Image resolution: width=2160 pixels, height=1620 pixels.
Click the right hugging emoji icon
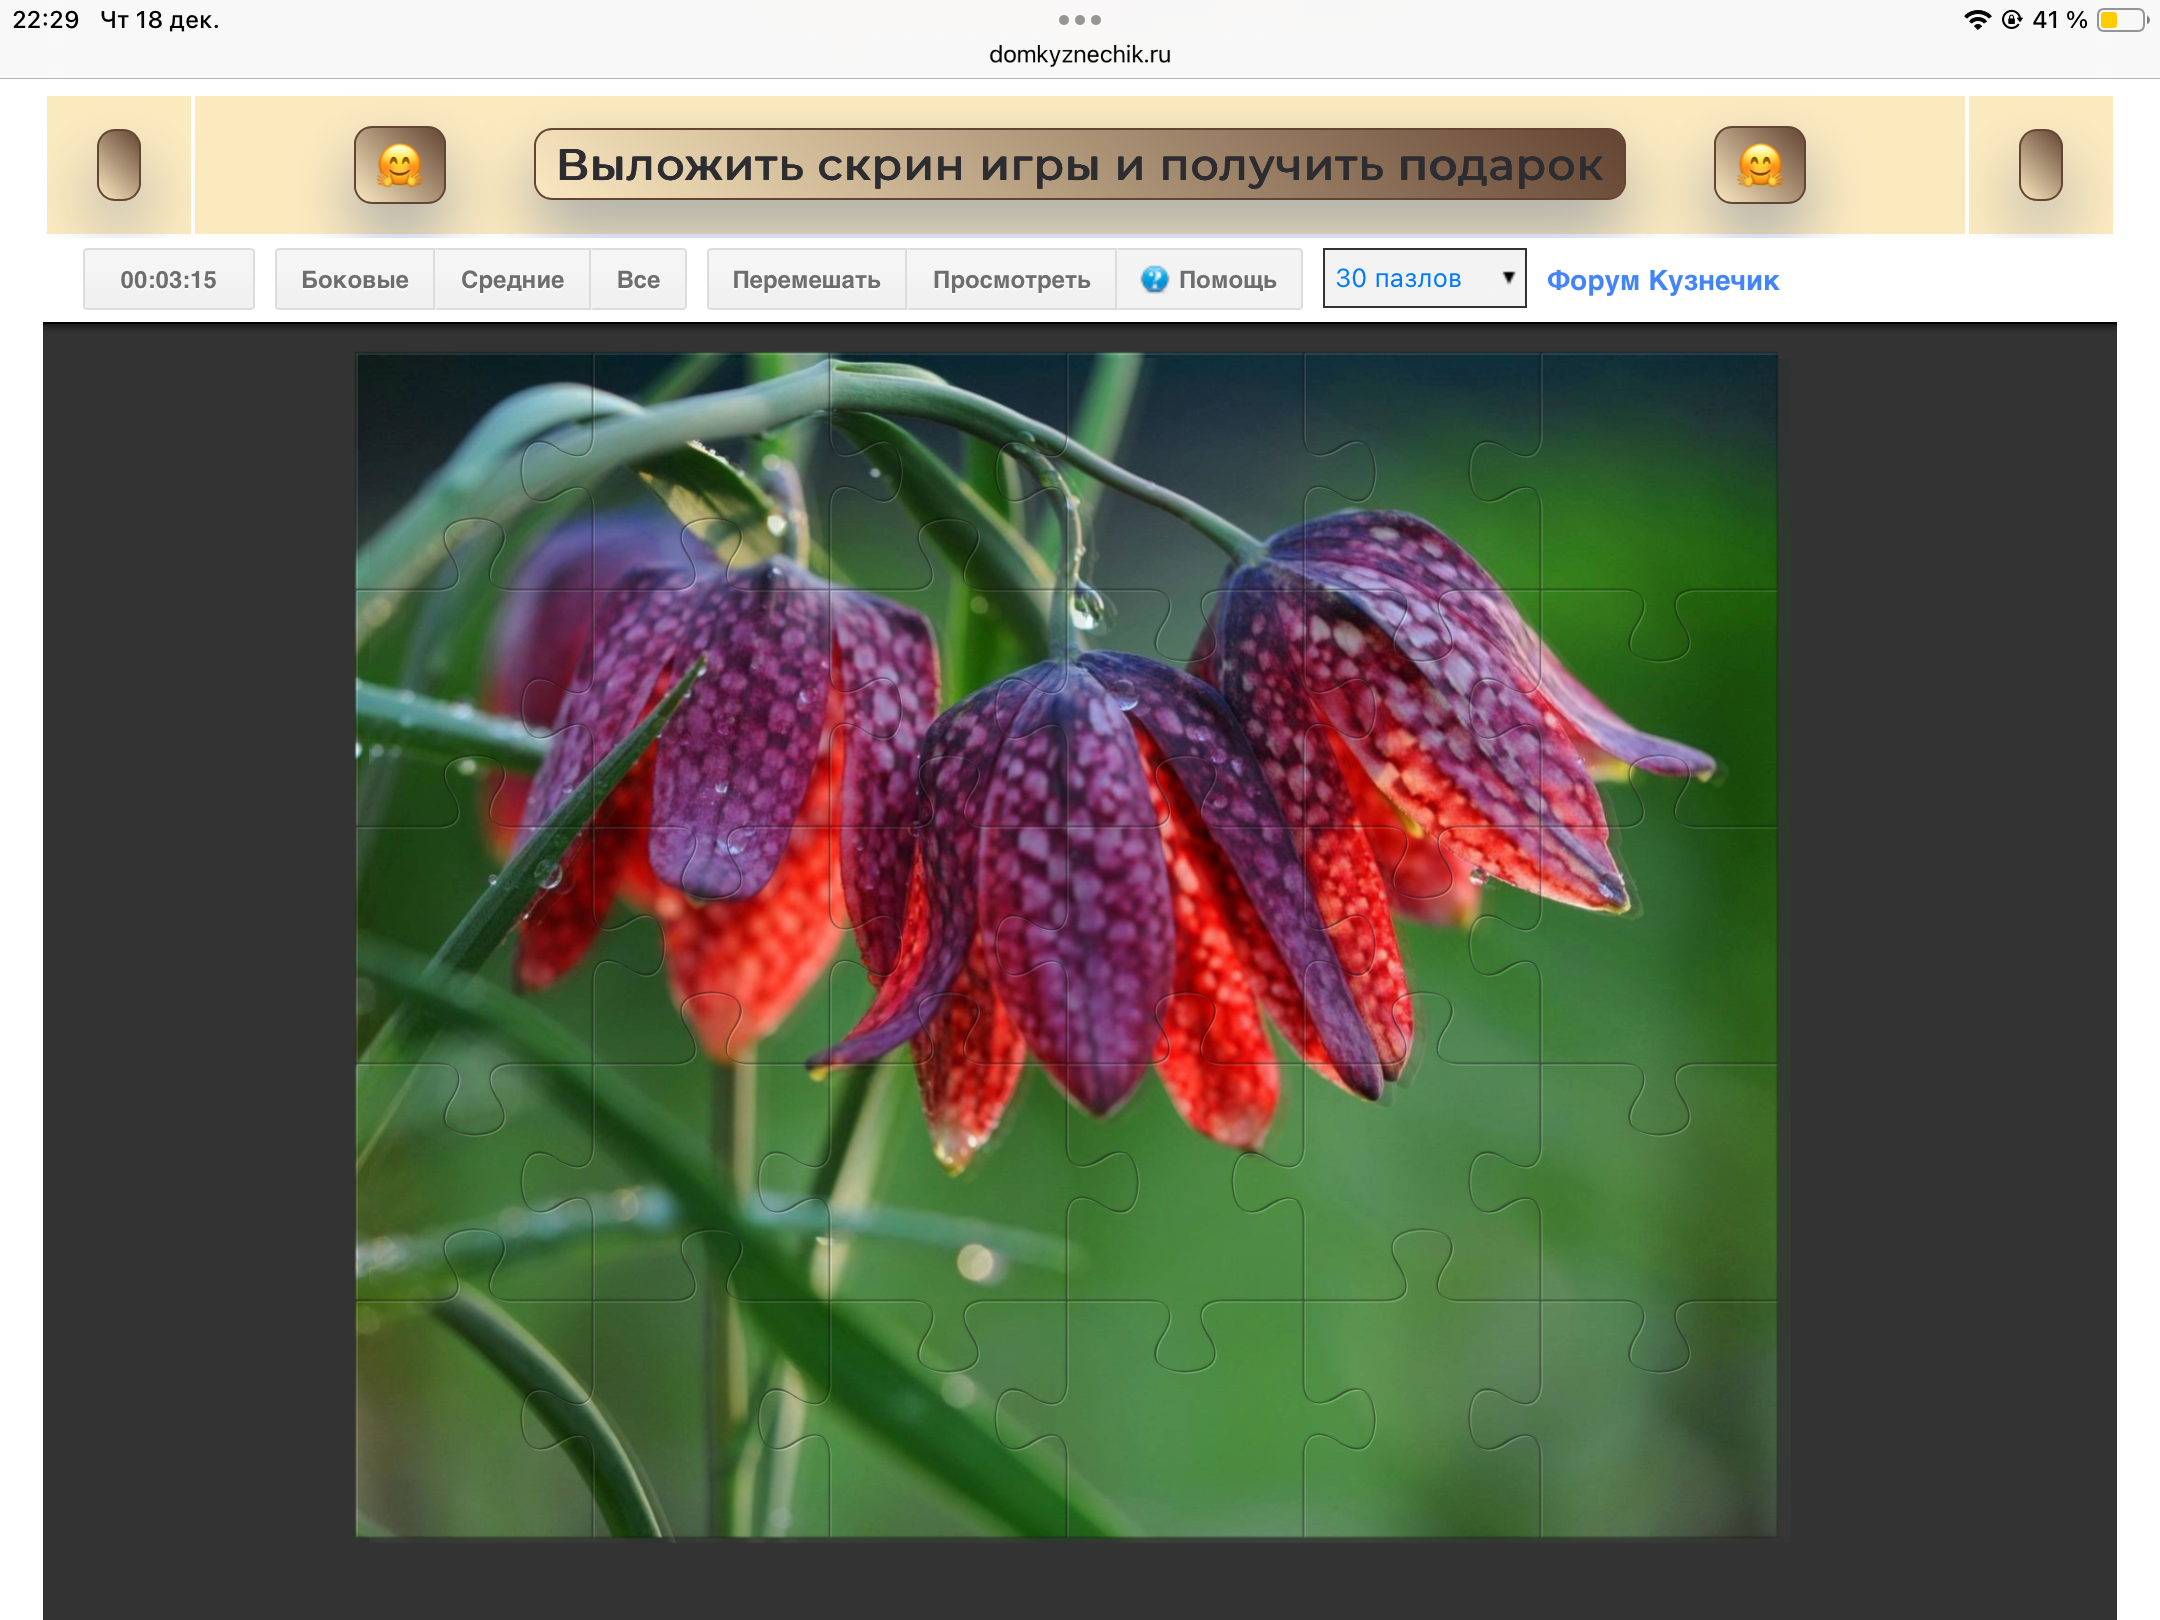coord(1759,165)
